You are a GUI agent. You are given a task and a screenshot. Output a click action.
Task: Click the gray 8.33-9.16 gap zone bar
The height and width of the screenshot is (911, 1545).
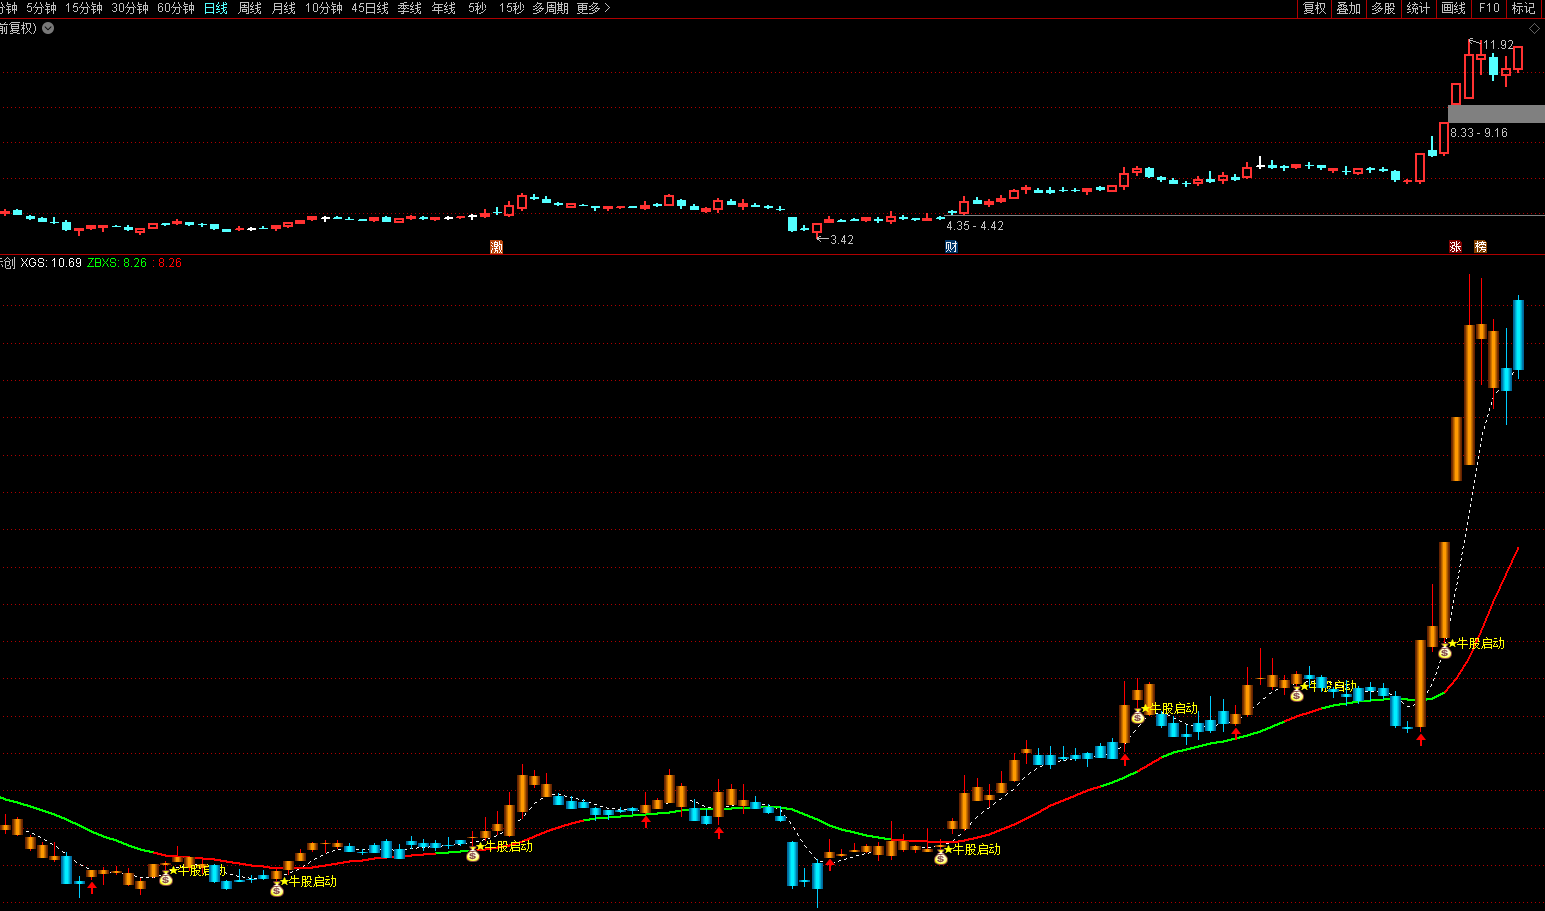1496,114
